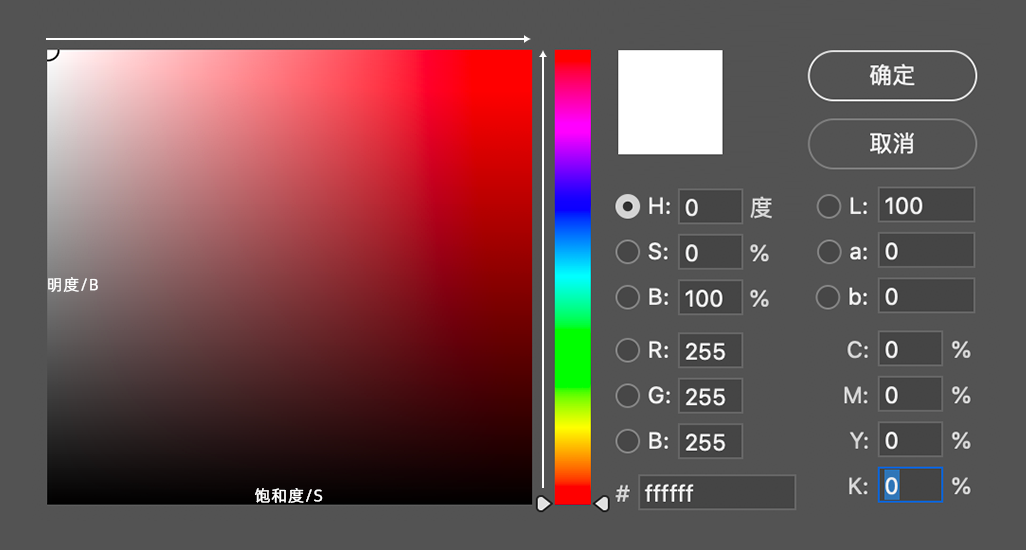Select the S saturation radio button
1026x550 pixels.
(x=627, y=252)
